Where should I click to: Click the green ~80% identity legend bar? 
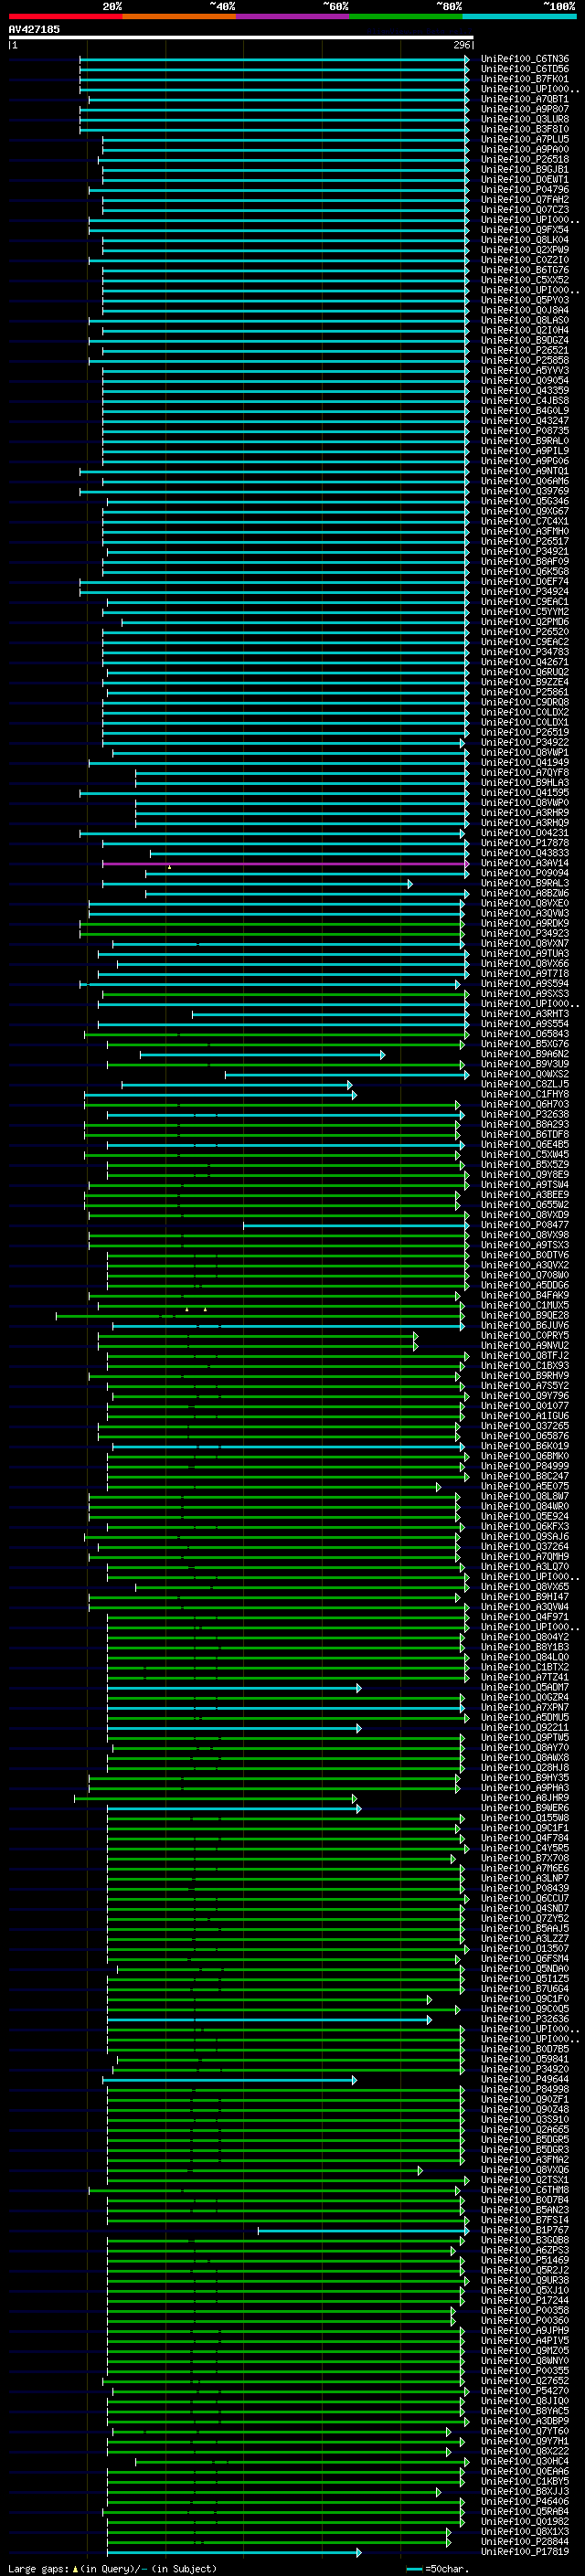pyautogui.click(x=406, y=16)
